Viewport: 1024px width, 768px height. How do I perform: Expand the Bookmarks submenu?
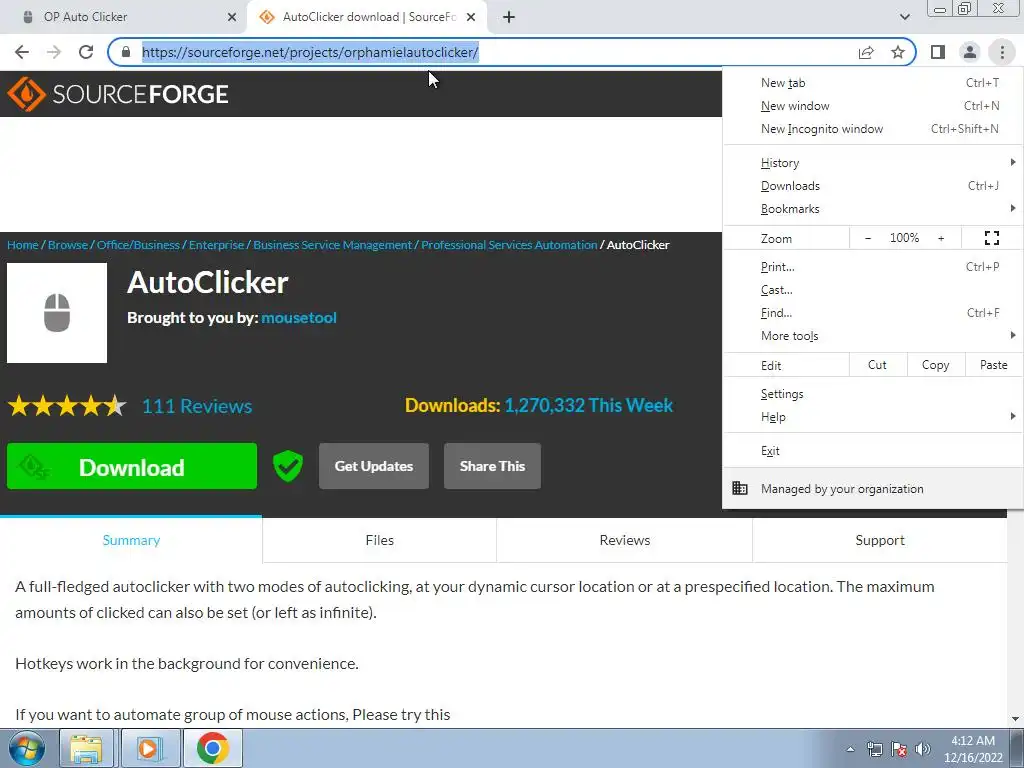coord(872,208)
